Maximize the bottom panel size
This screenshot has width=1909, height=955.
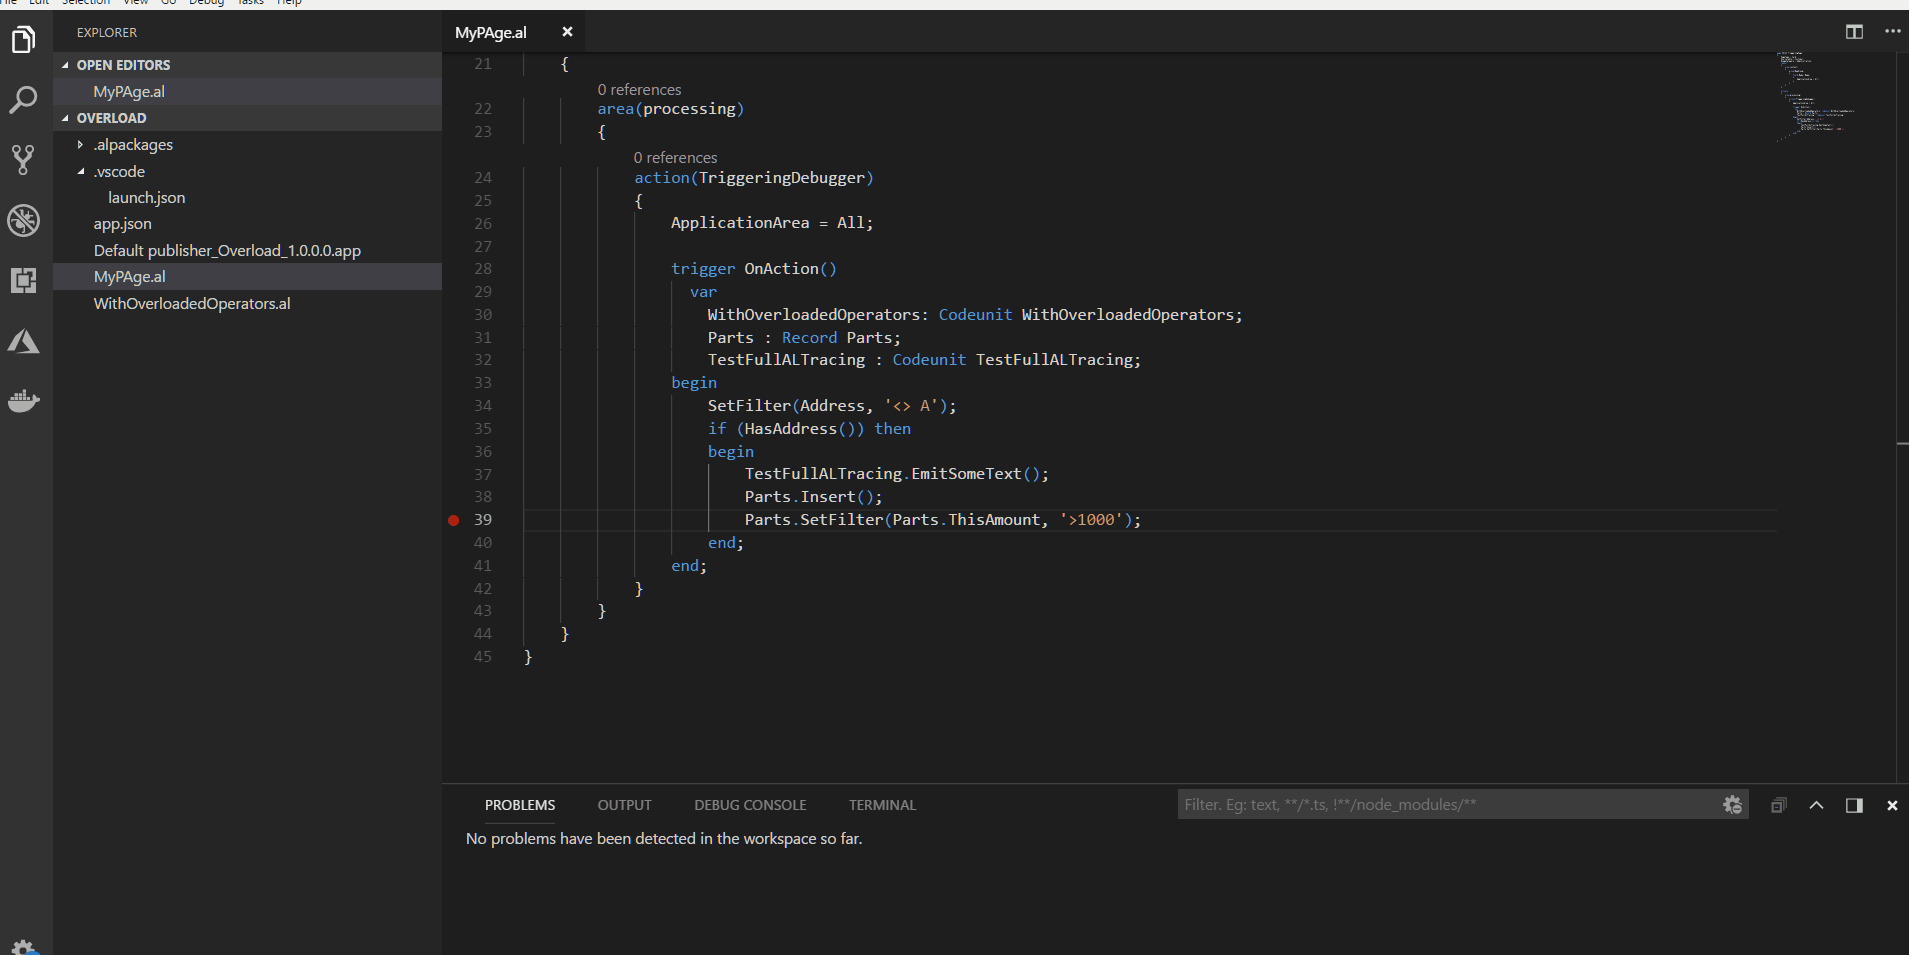[x=1816, y=806]
